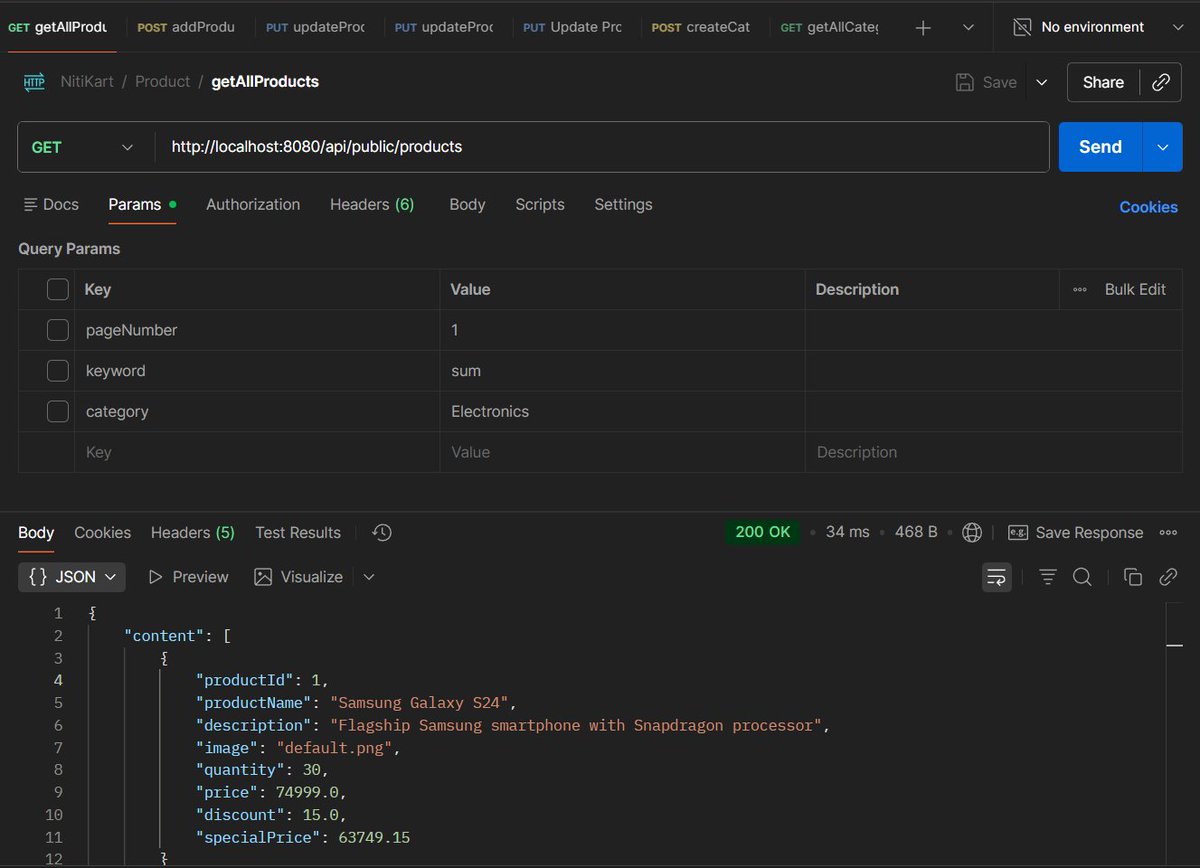Image resolution: width=1200 pixels, height=868 pixels.
Task: Open the blue Cookies link
Action: tap(1148, 207)
